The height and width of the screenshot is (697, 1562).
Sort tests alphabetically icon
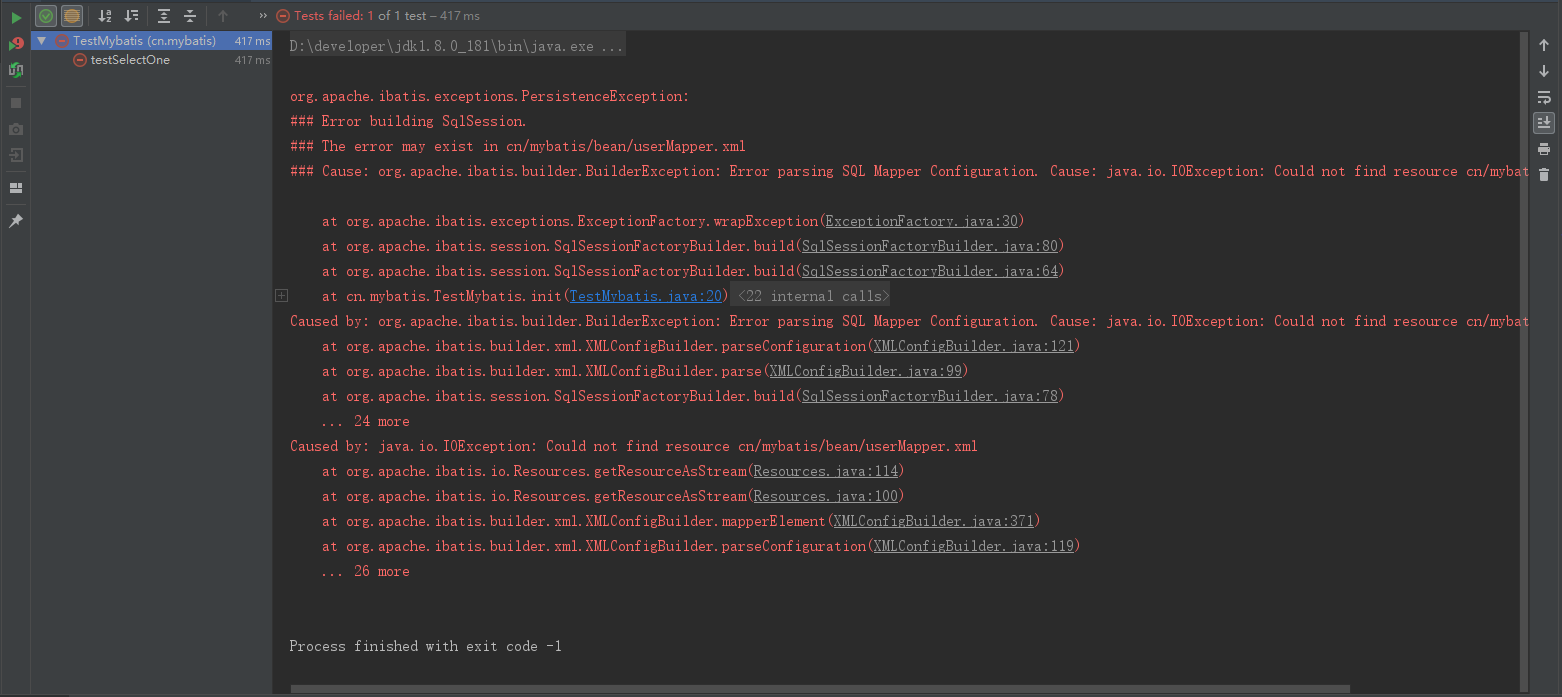(105, 16)
